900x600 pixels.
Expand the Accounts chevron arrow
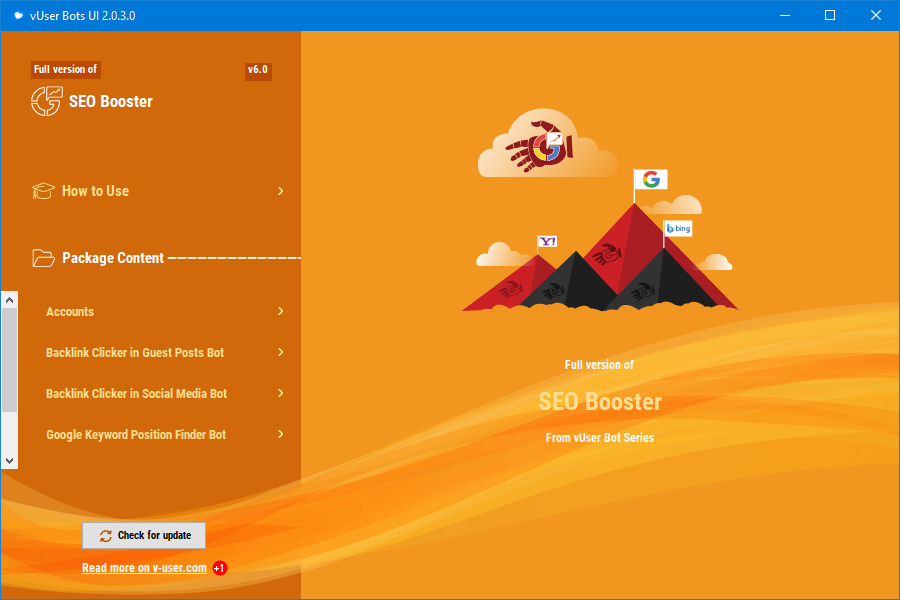(x=281, y=312)
